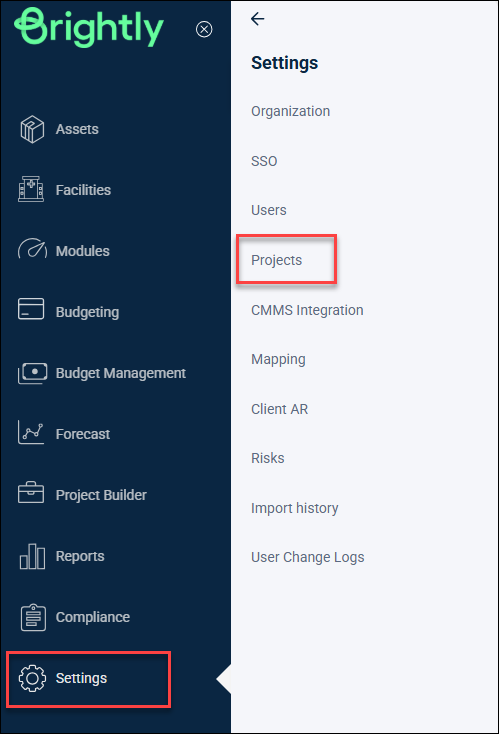Screen dimensions: 499x734
Task: Open the Organization settings entry
Action: click(291, 111)
